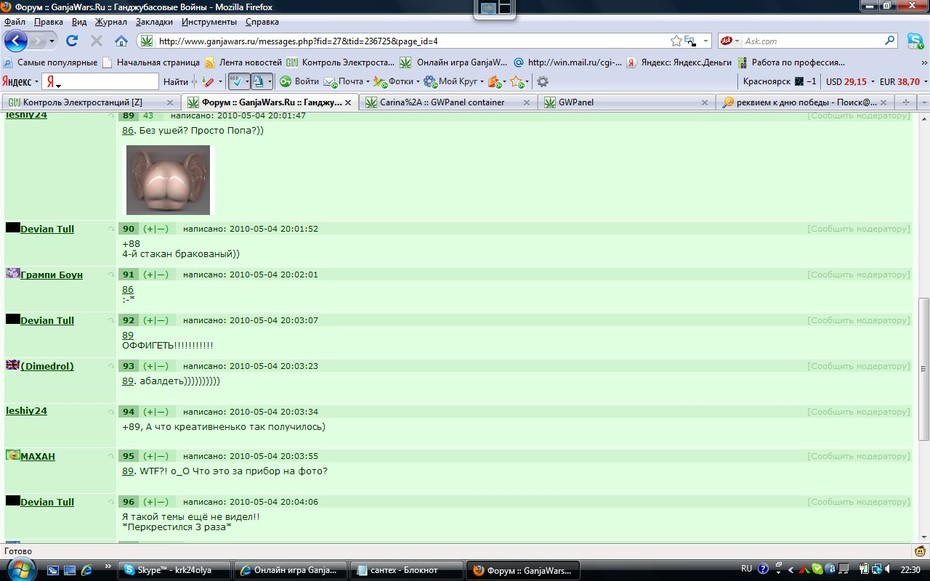The width and height of the screenshot is (930, 581).
Task: Click the Yandex Money wallet icon in toolbar
Action: 494,81
